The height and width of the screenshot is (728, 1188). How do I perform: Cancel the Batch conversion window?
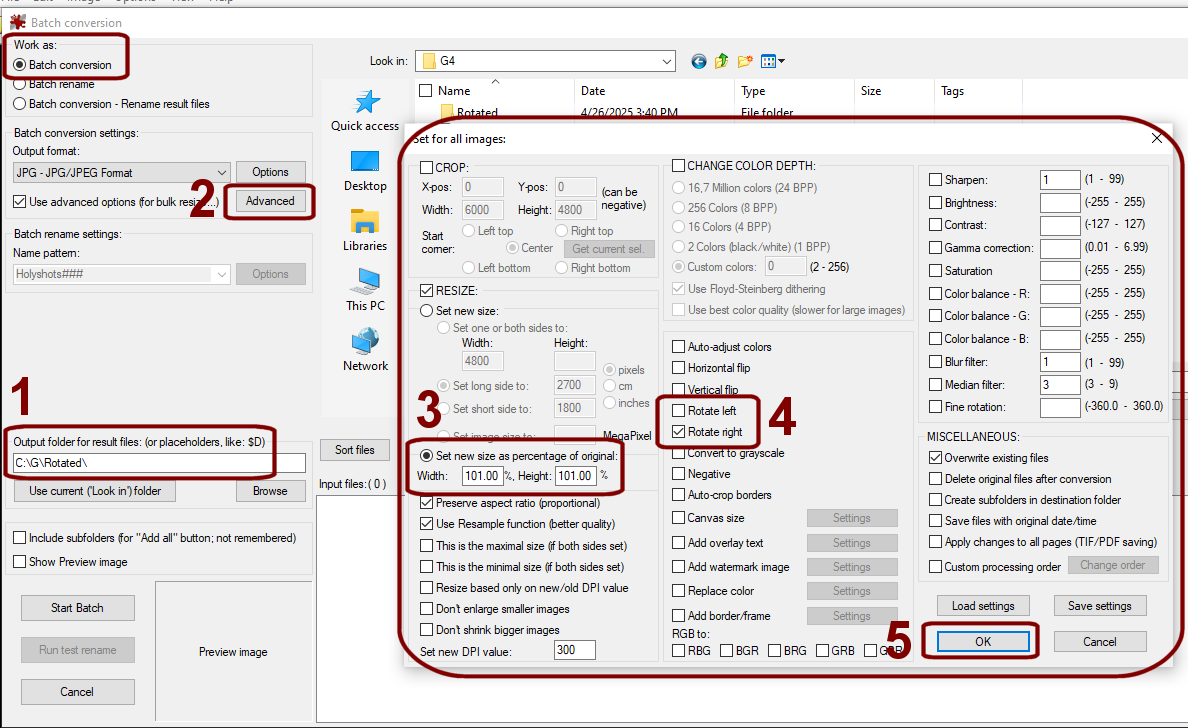tap(77, 692)
